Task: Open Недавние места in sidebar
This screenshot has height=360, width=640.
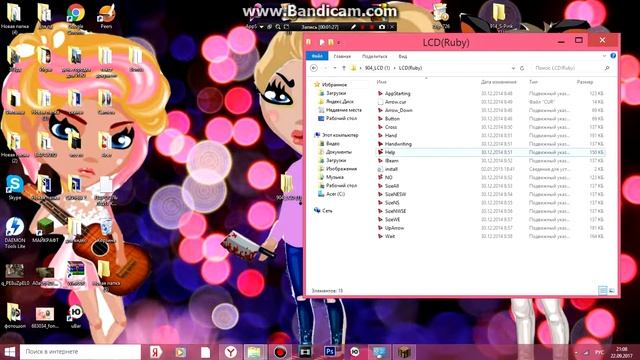Action: (x=343, y=110)
